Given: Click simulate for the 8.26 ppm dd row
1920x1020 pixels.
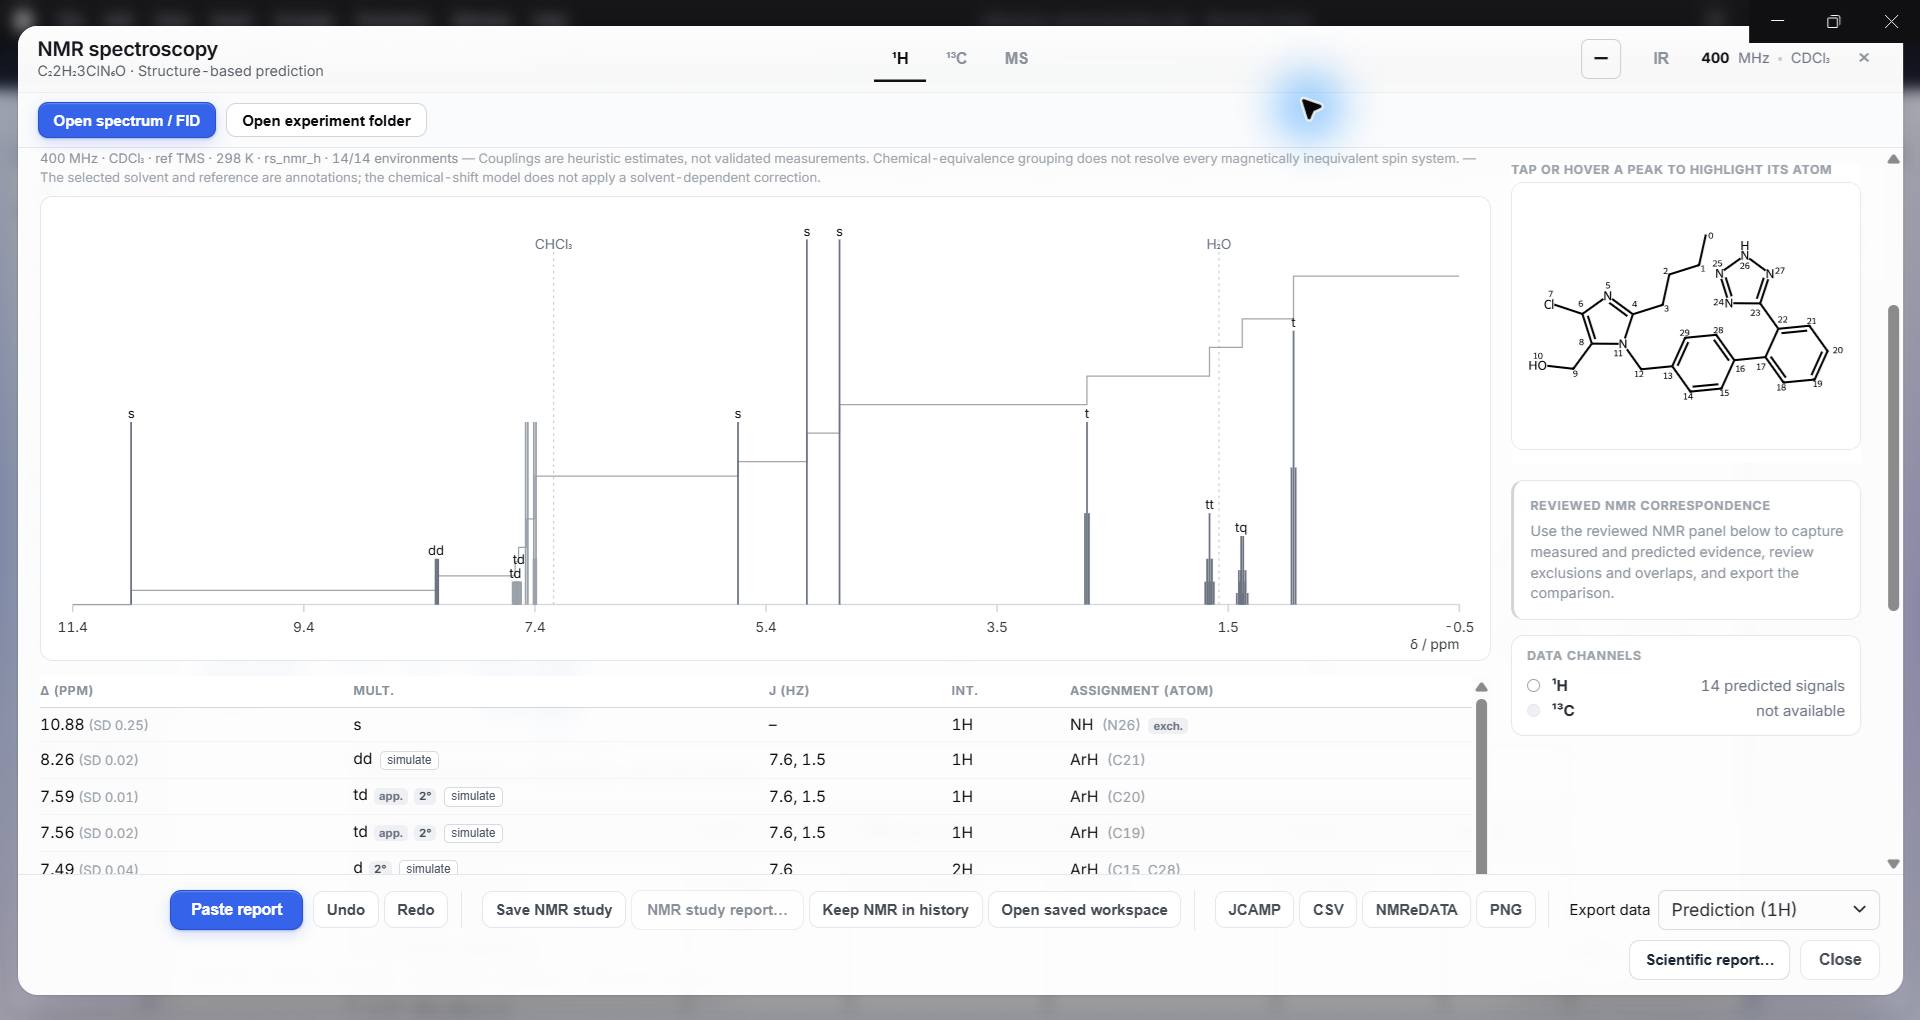Looking at the screenshot, I should tap(409, 760).
